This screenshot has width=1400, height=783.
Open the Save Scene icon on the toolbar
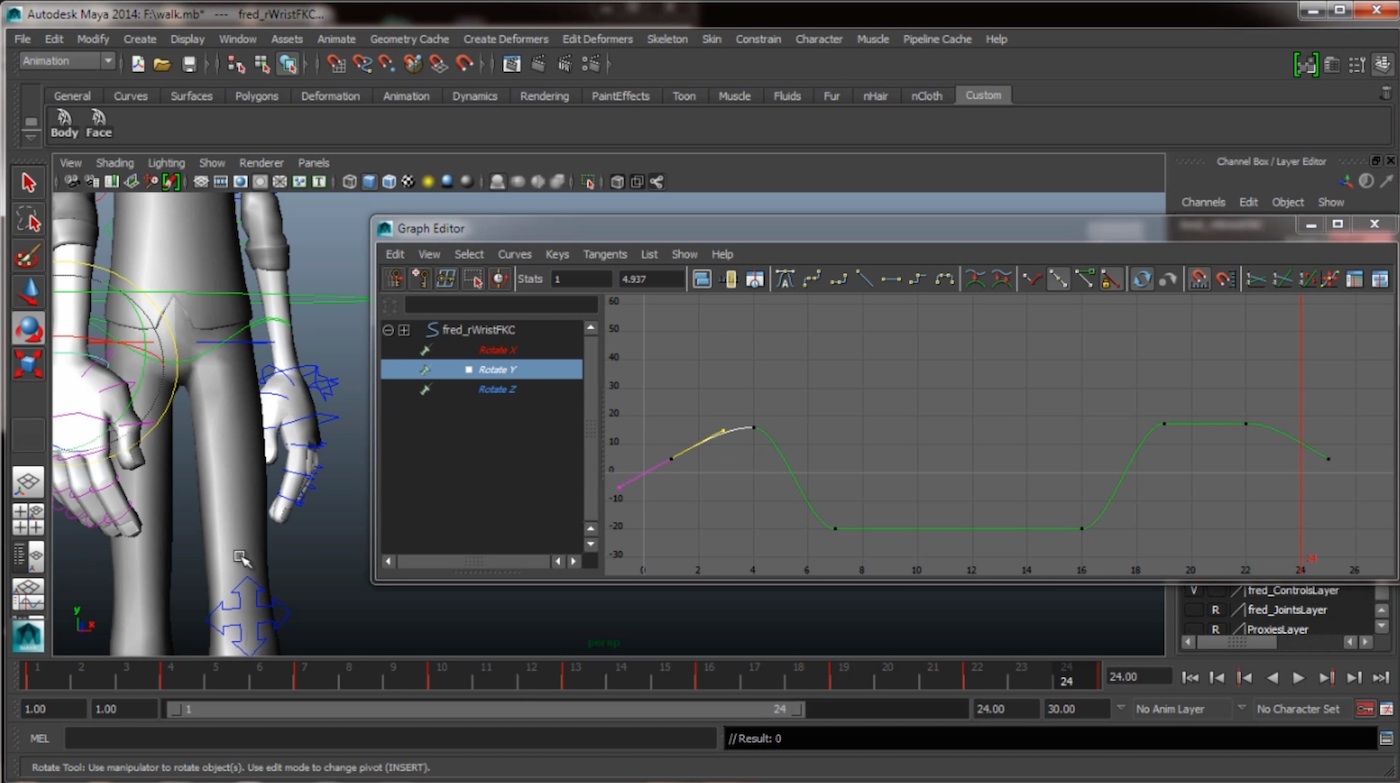189,64
